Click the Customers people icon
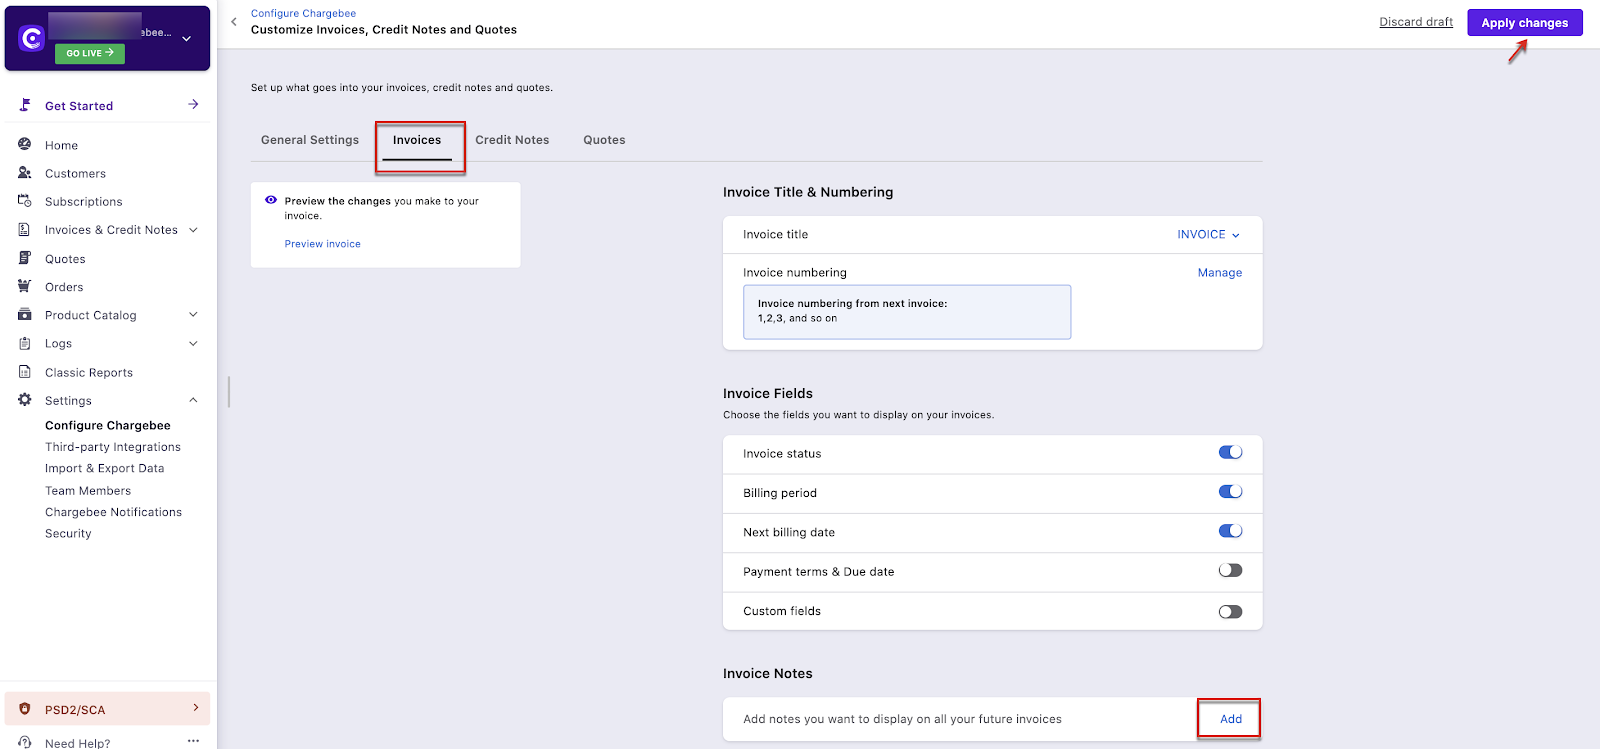Viewport: 1600px width, 749px height. [x=25, y=173]
